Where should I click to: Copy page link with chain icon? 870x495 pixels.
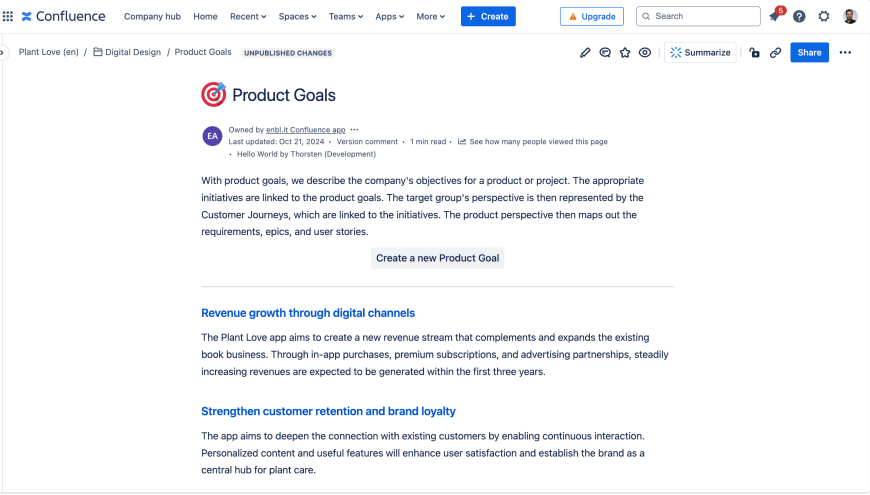(775, 53)
